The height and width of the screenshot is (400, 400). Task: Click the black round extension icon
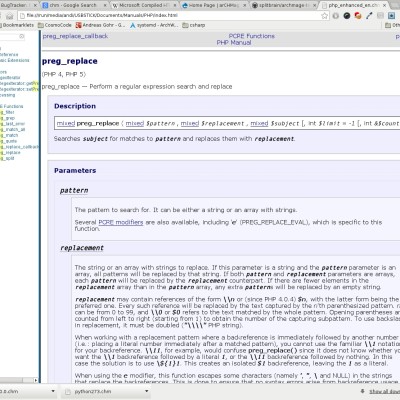(347, 16)
